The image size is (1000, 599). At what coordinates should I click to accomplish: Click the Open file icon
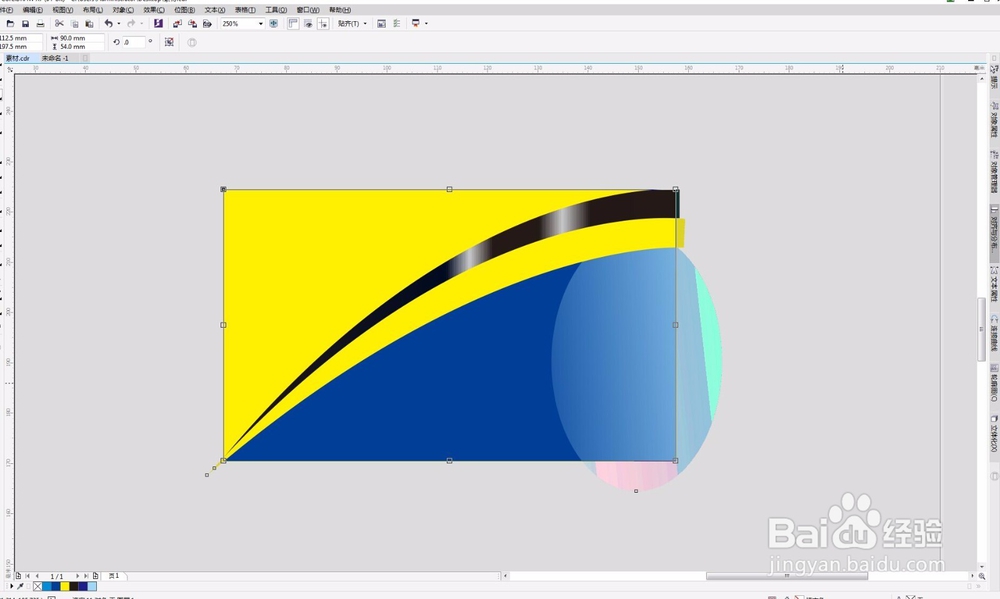(x=10, y=24)
